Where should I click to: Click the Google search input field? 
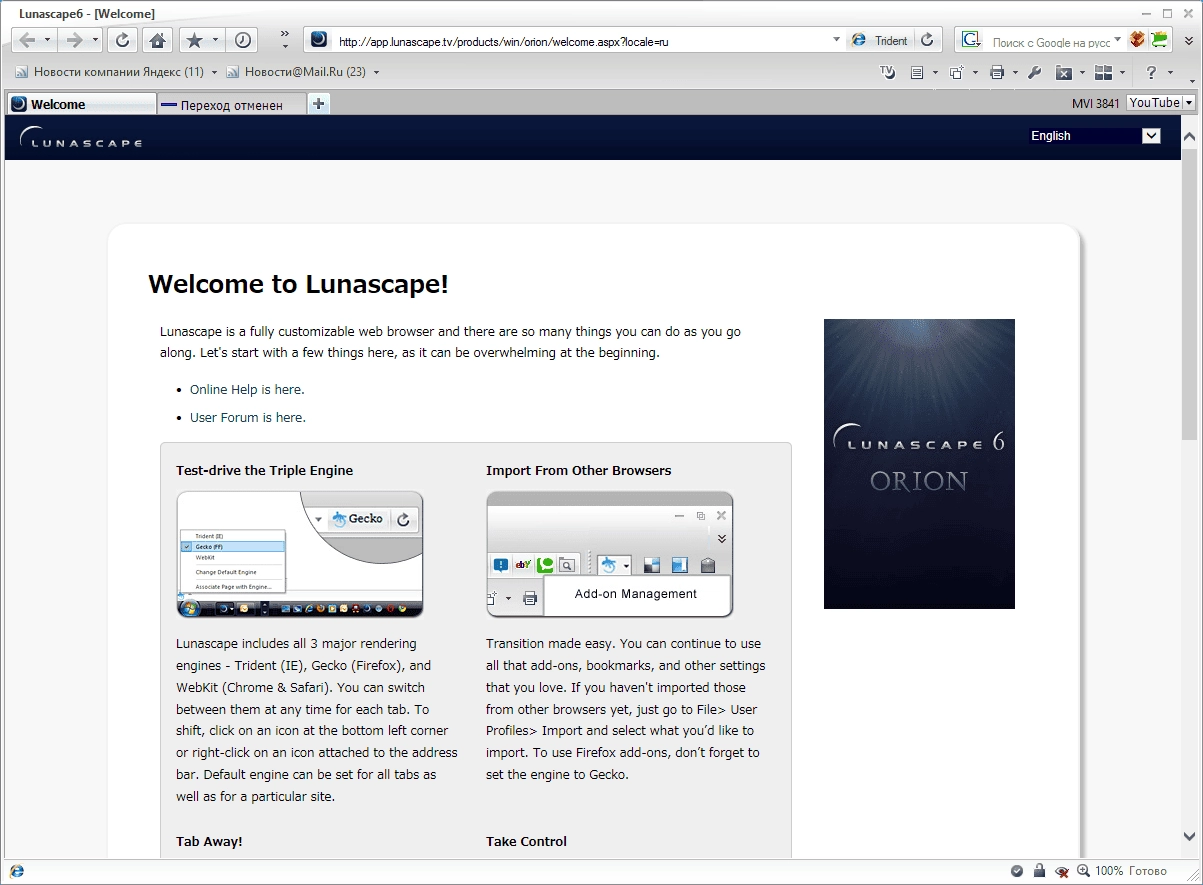pyautogui.click(x=1049, y=42)
